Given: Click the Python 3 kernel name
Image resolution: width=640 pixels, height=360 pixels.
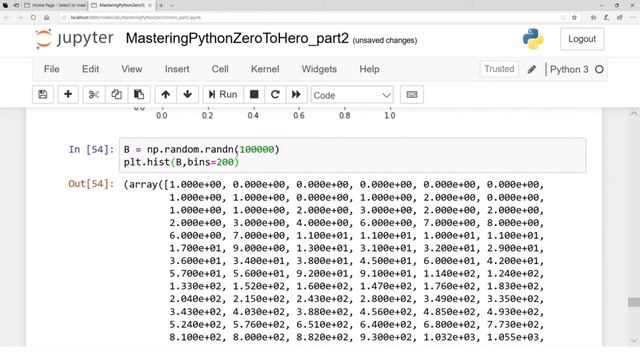Looking at the screenshot, I should click(x=569, y=69).
